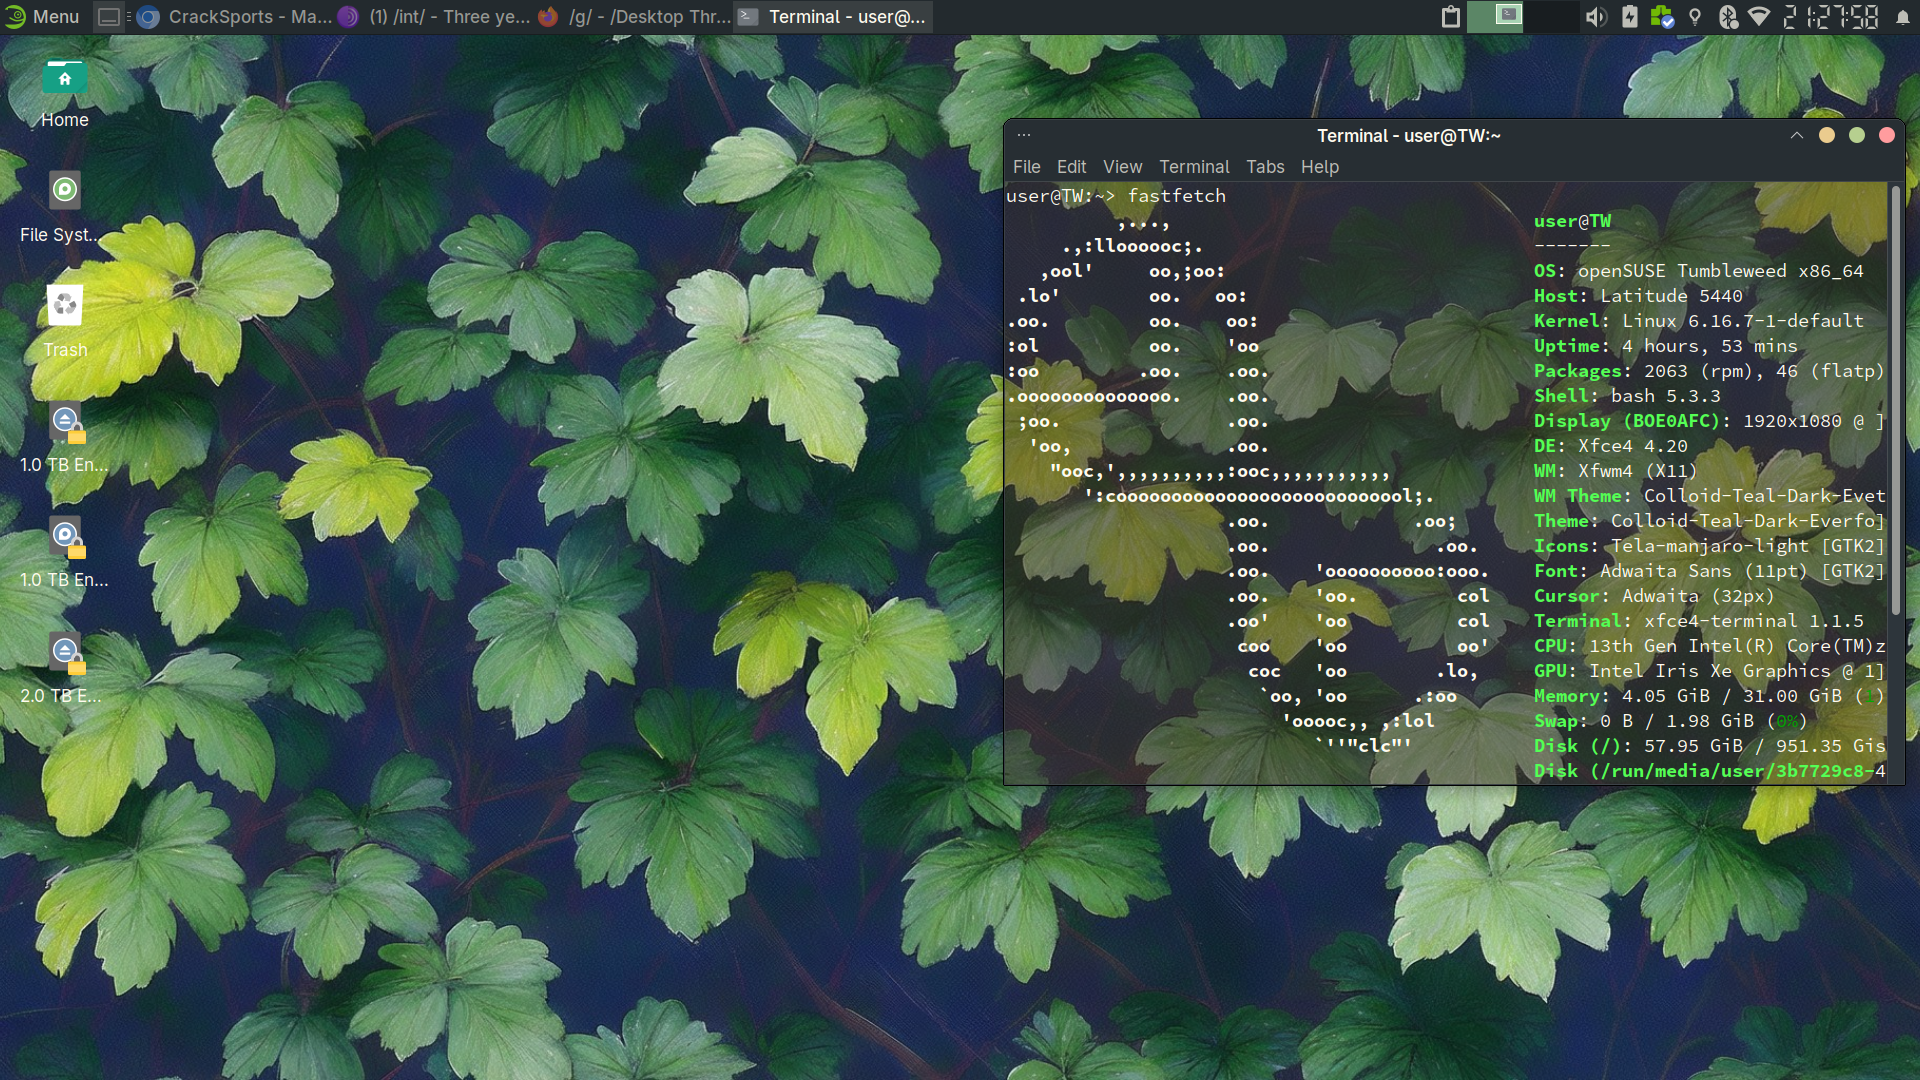Viewport: 1920px width, 1080px height.
Task: Select the Home desktop icon
Action: 65,94
